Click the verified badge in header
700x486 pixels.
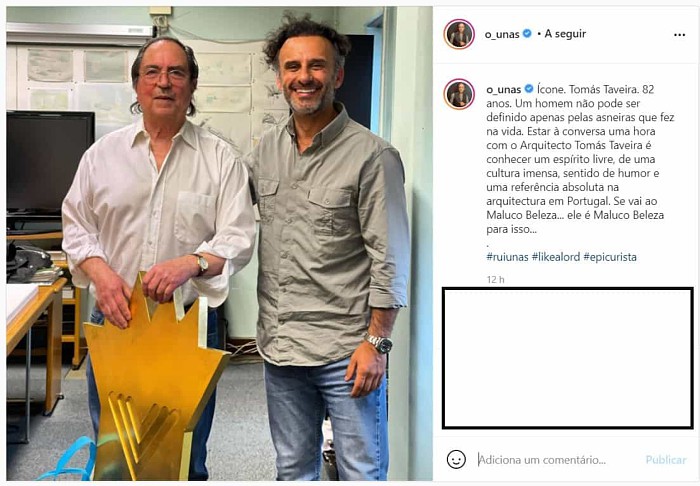(527, 33)
